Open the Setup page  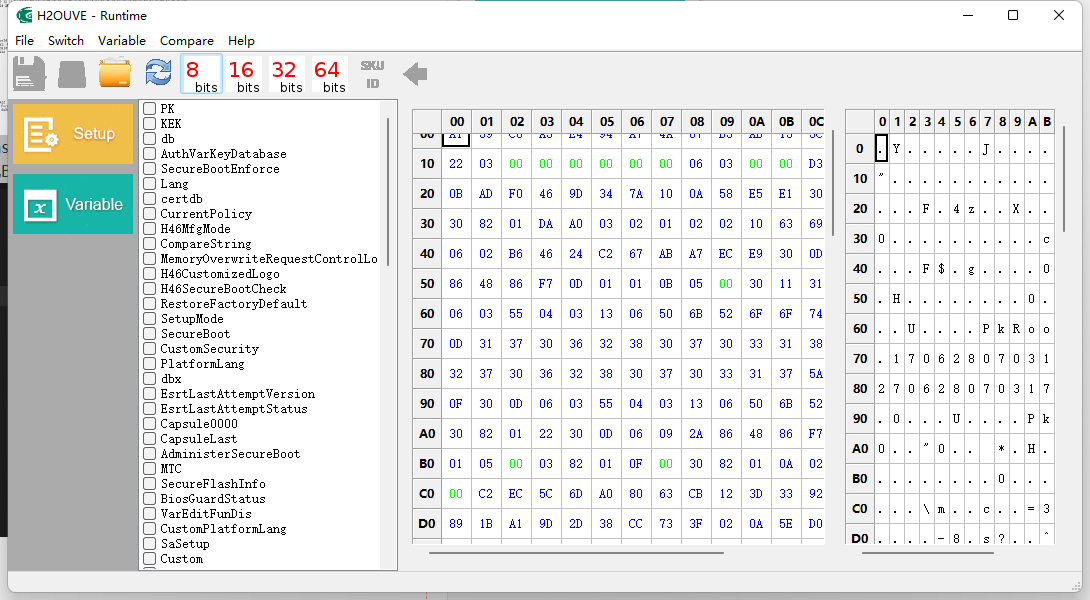tap(73, 133)
